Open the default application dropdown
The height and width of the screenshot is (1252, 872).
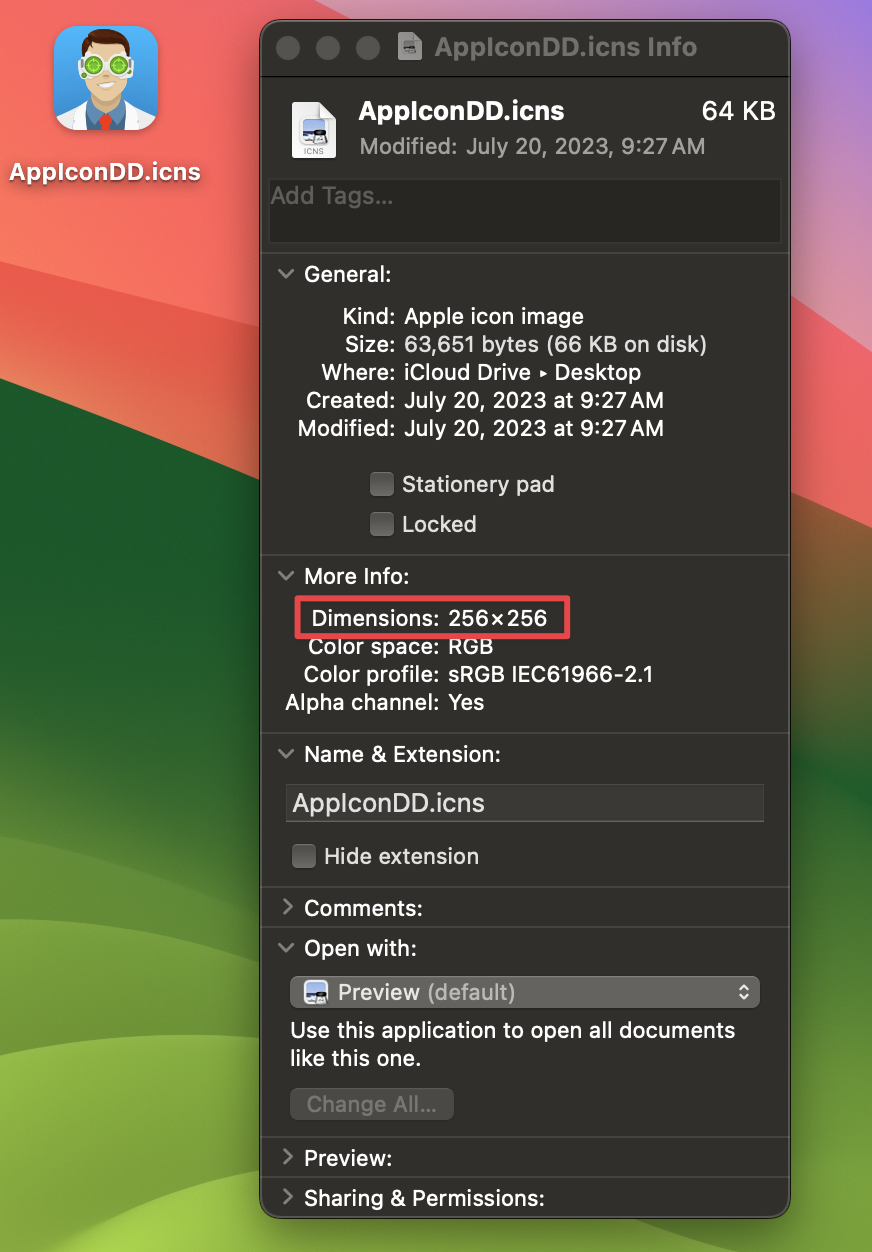tap(744, 992)
